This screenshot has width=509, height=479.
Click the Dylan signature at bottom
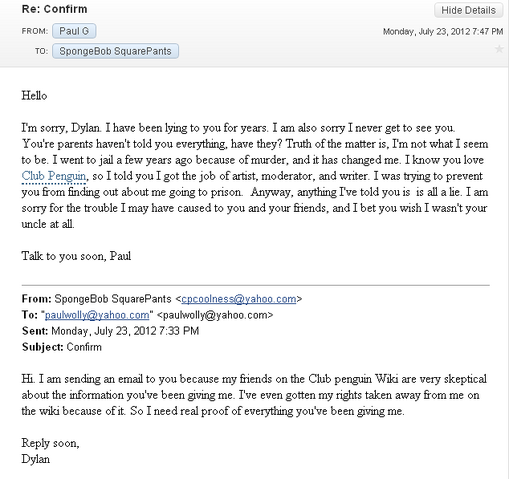[x=36, y=459]
